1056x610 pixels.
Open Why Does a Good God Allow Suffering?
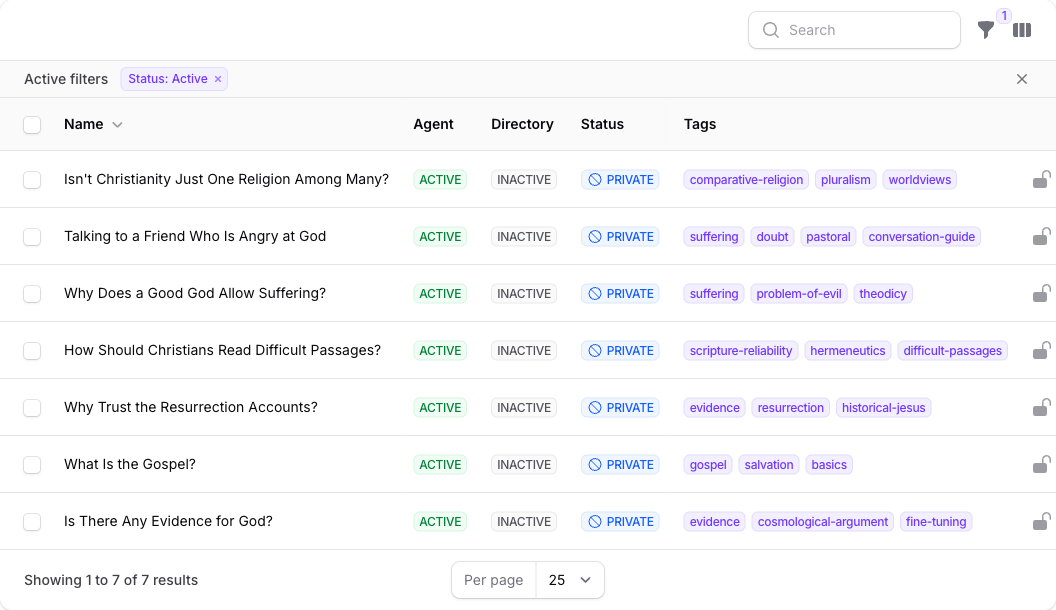(x=195, y=293)
